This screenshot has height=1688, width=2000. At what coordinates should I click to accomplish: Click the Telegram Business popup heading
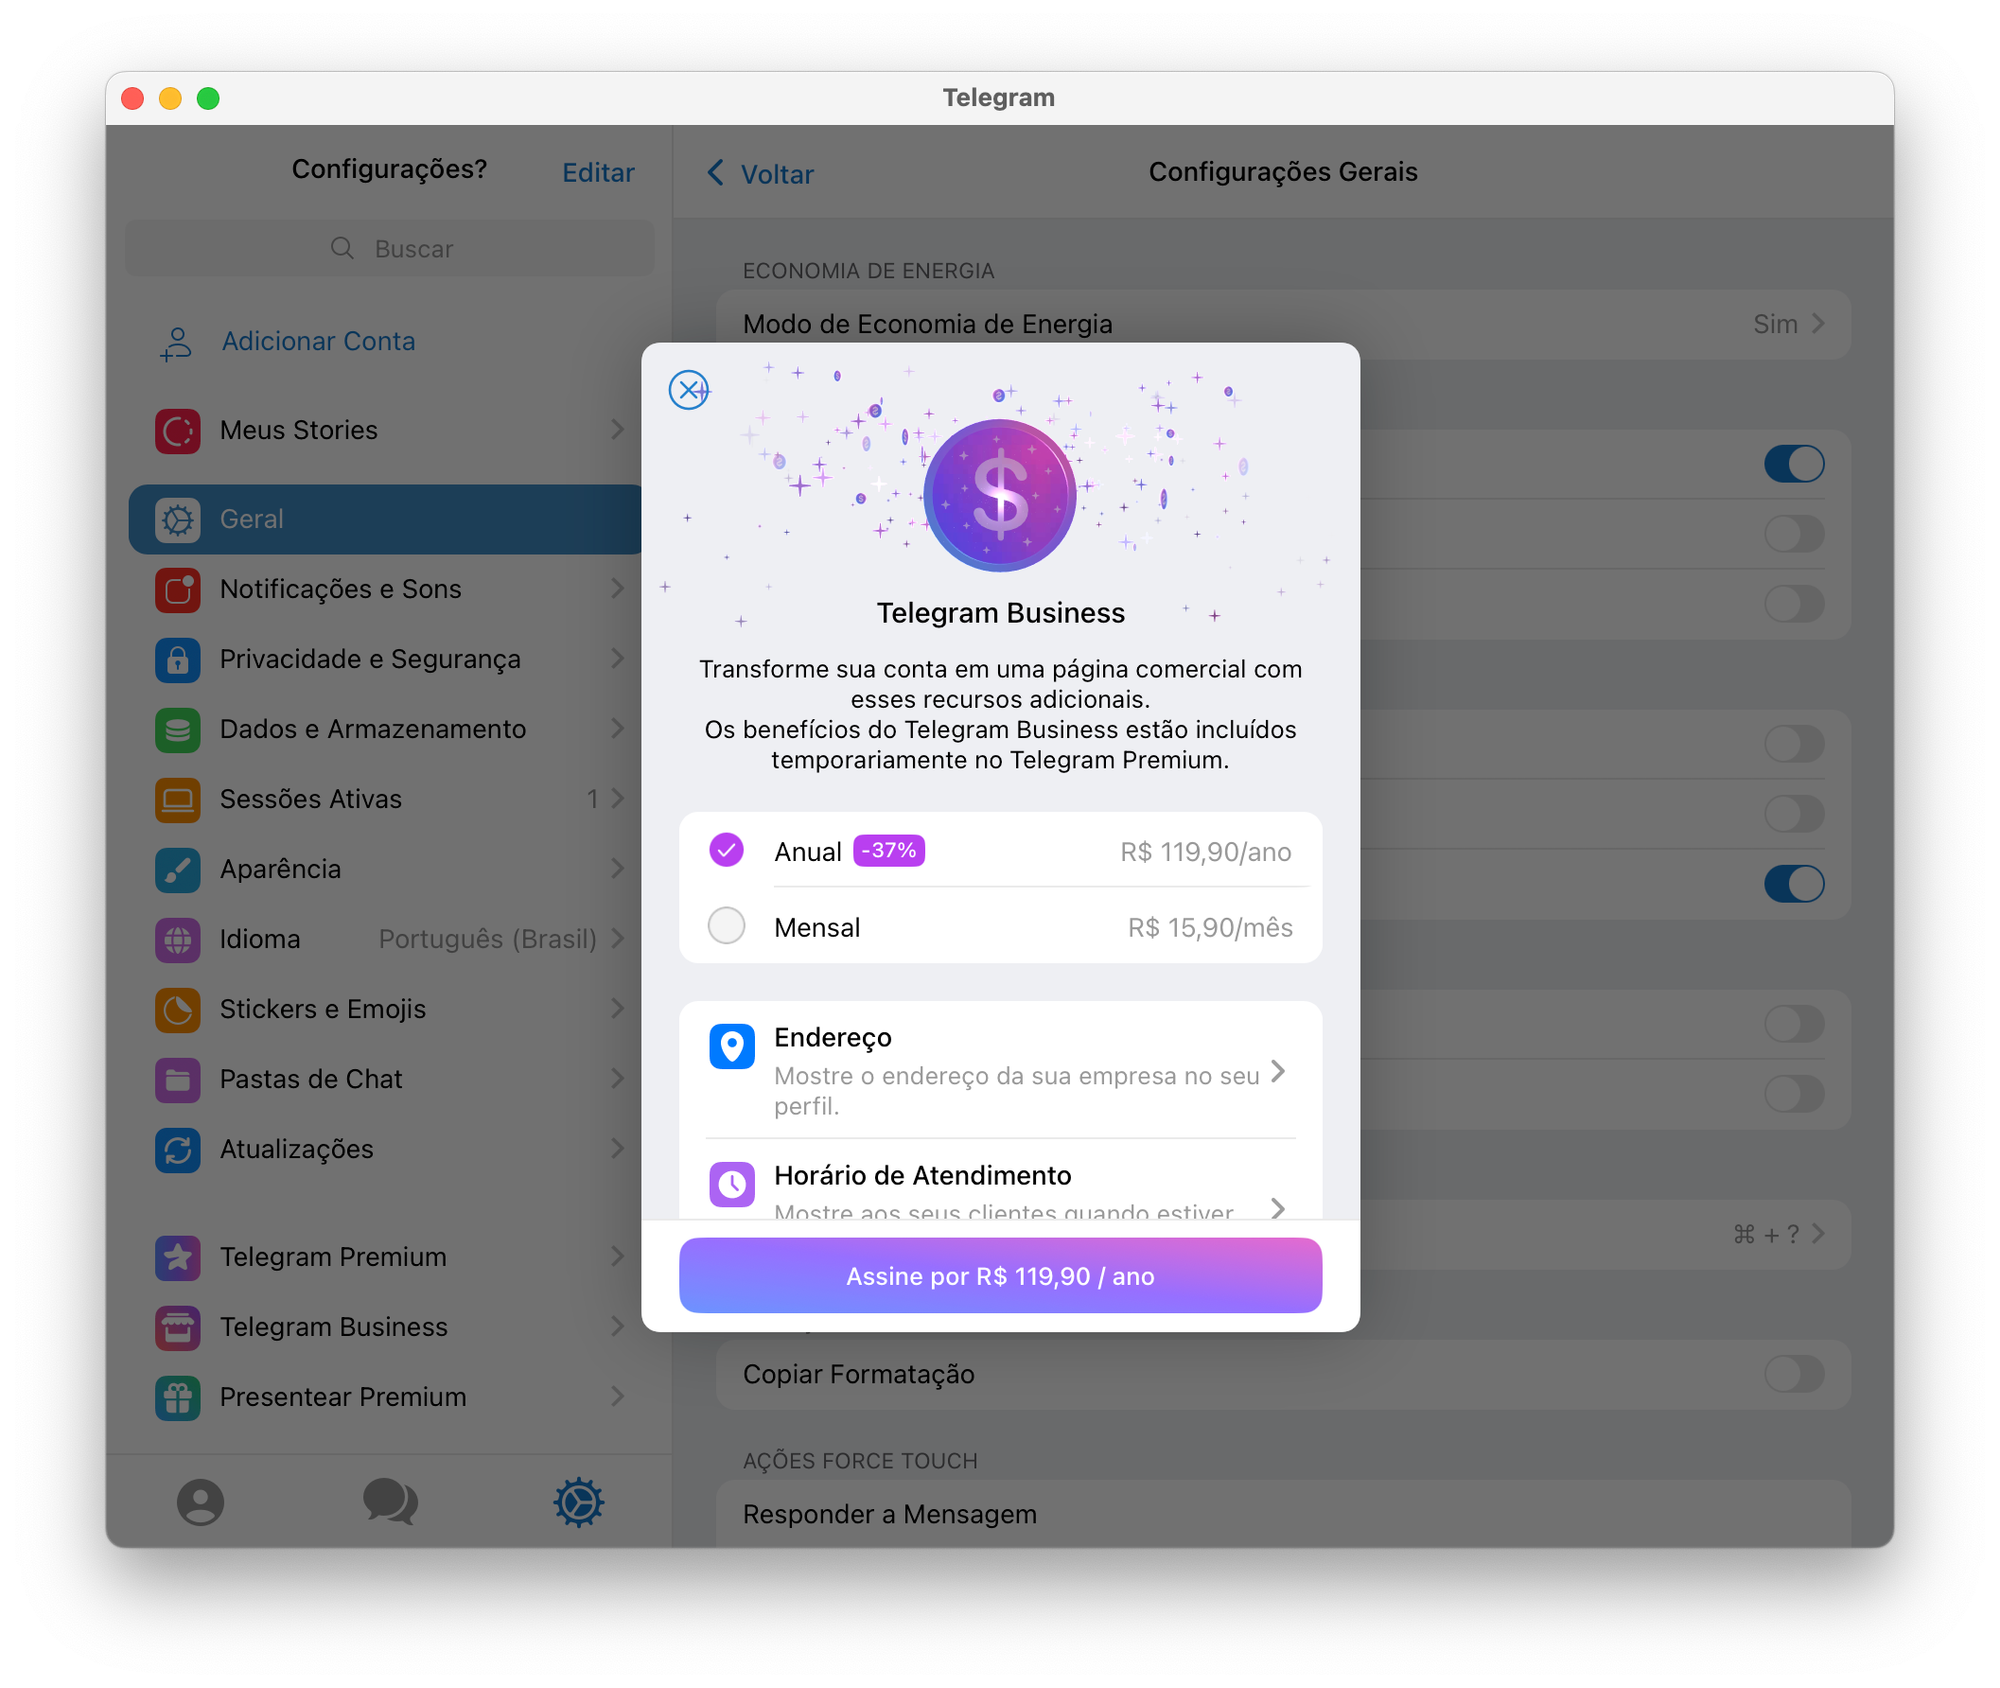point(1000,613)
